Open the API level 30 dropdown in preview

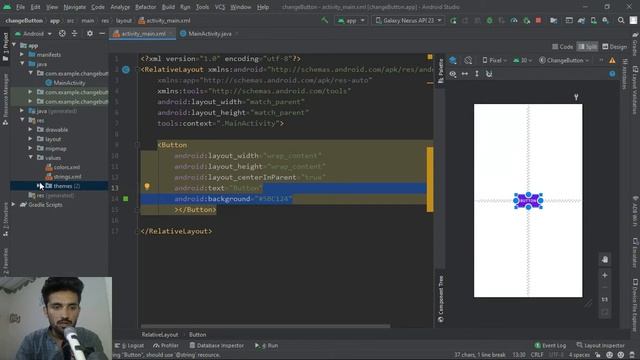523,60
